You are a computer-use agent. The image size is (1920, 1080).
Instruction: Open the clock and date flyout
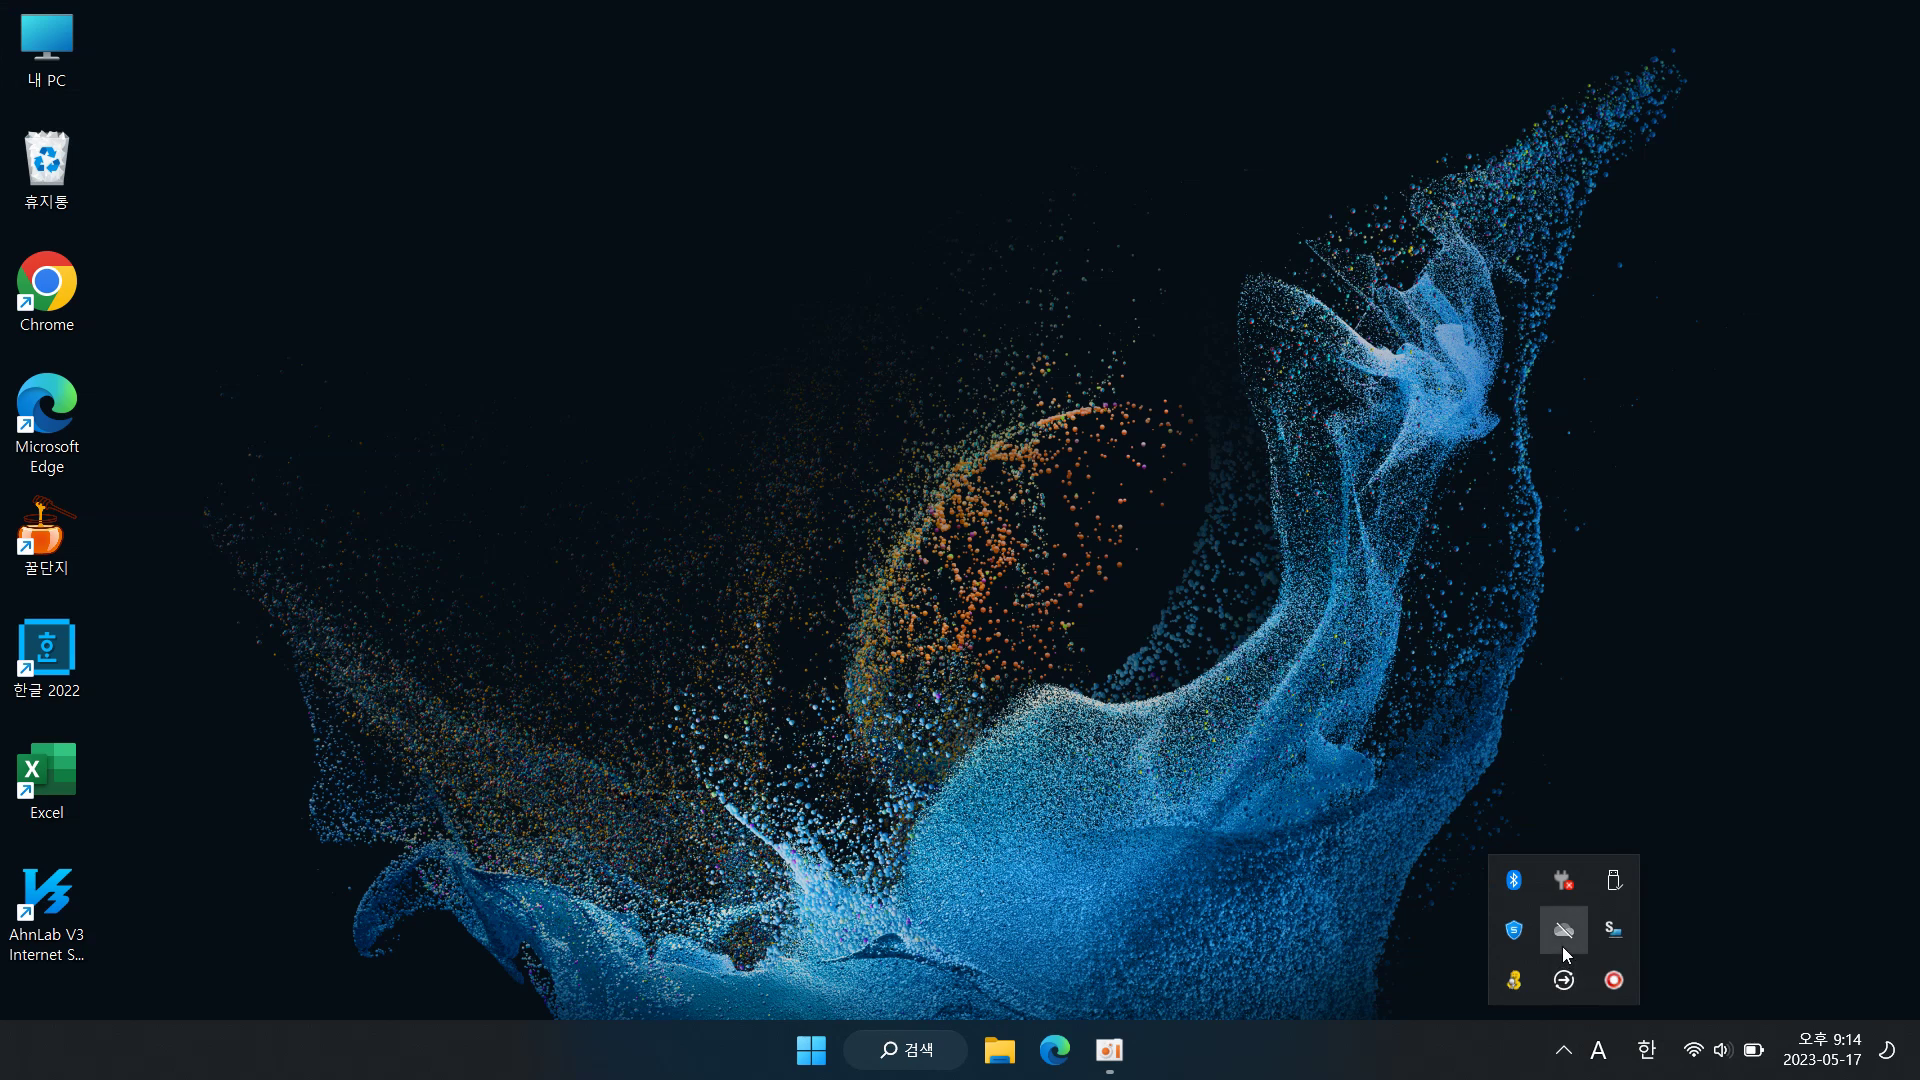(1822, 1050)
